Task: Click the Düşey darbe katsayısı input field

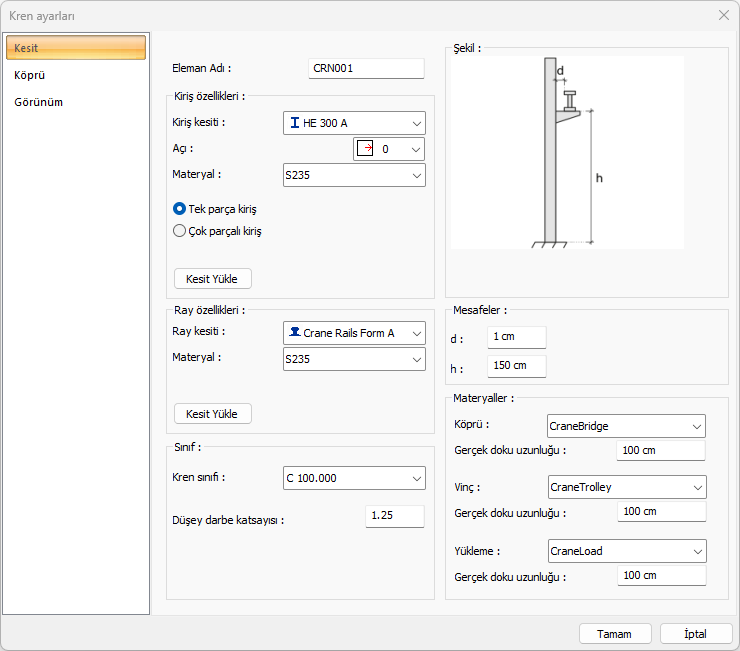Action: point(394,516)
